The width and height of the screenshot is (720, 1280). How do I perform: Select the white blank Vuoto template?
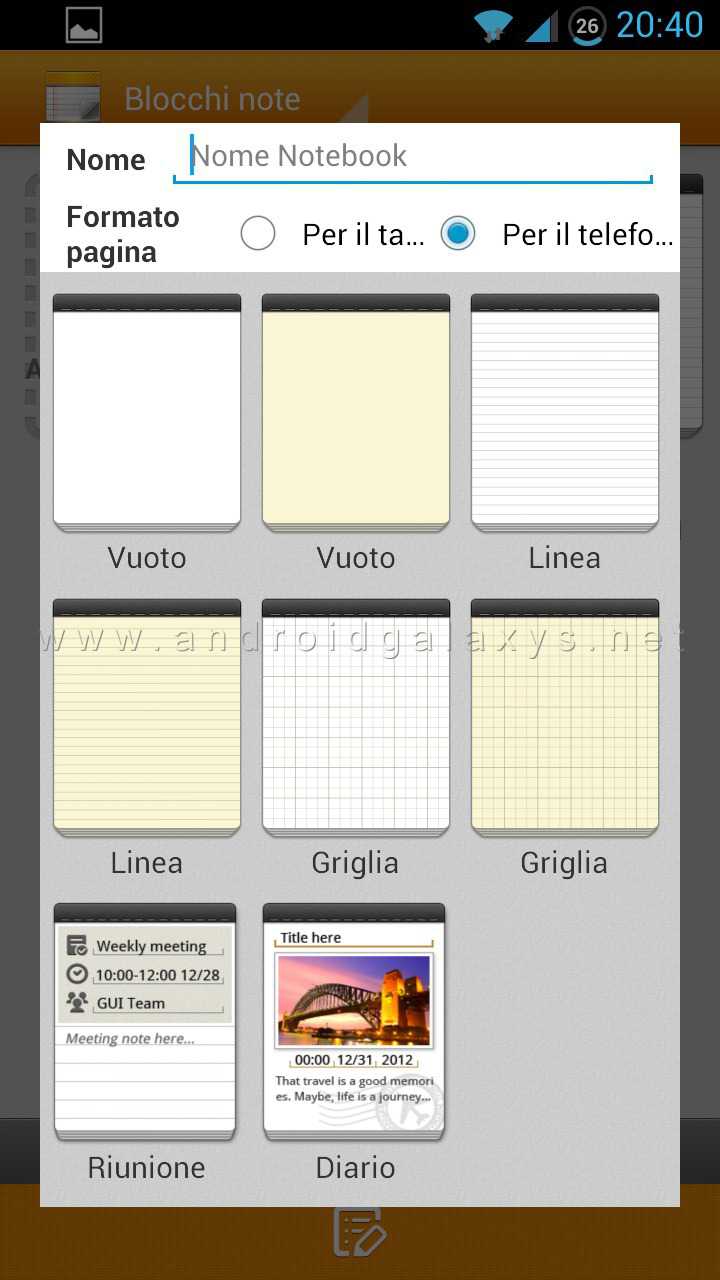click(x=147, y=412)
